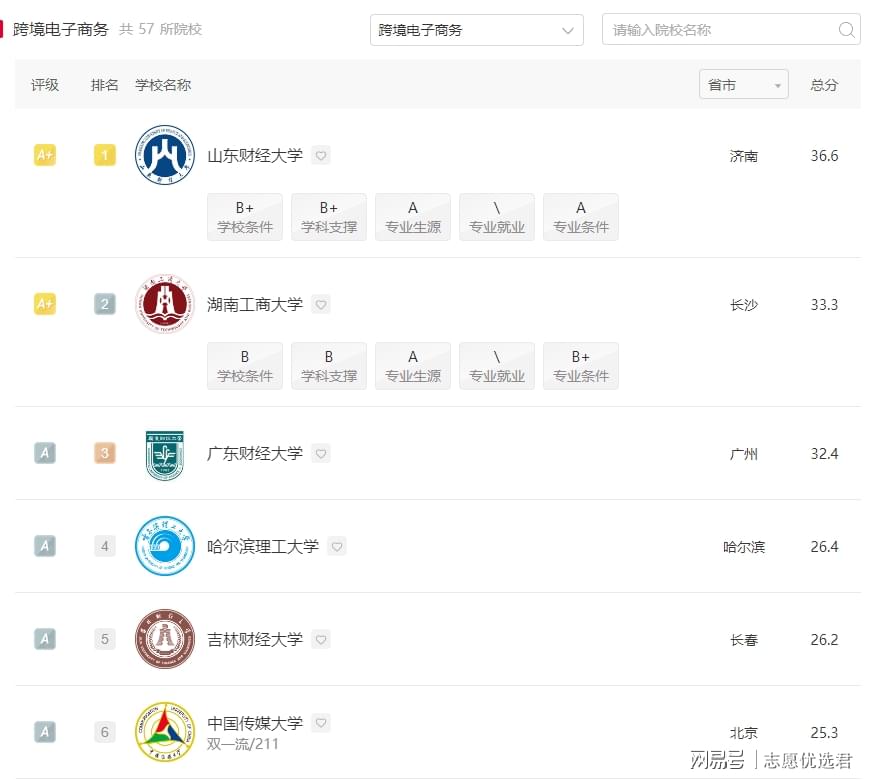The height and width of the screenshot is (780, 871).
Task: Click rank 1 gold badge
Action: tap(105, 155)
